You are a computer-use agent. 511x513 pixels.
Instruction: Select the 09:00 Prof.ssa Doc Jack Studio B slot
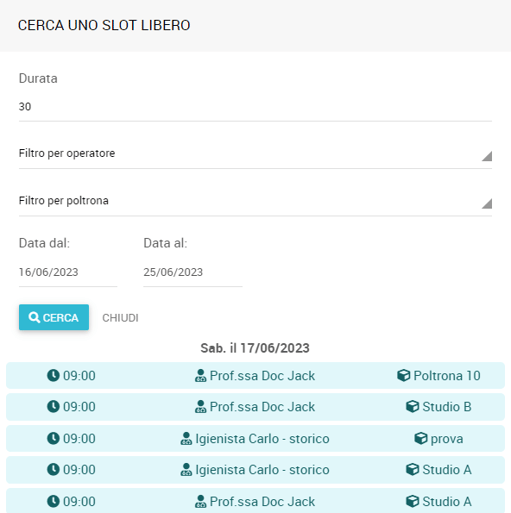[255, 407]
